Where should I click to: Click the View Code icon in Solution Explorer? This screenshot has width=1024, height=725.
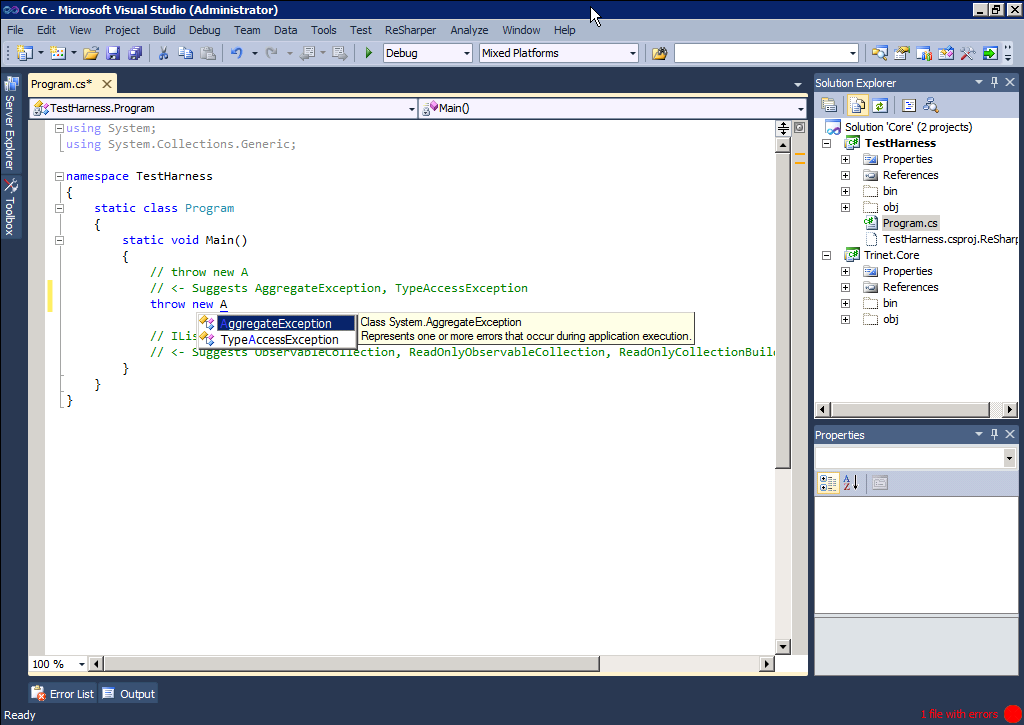click(x=909, y=105)
